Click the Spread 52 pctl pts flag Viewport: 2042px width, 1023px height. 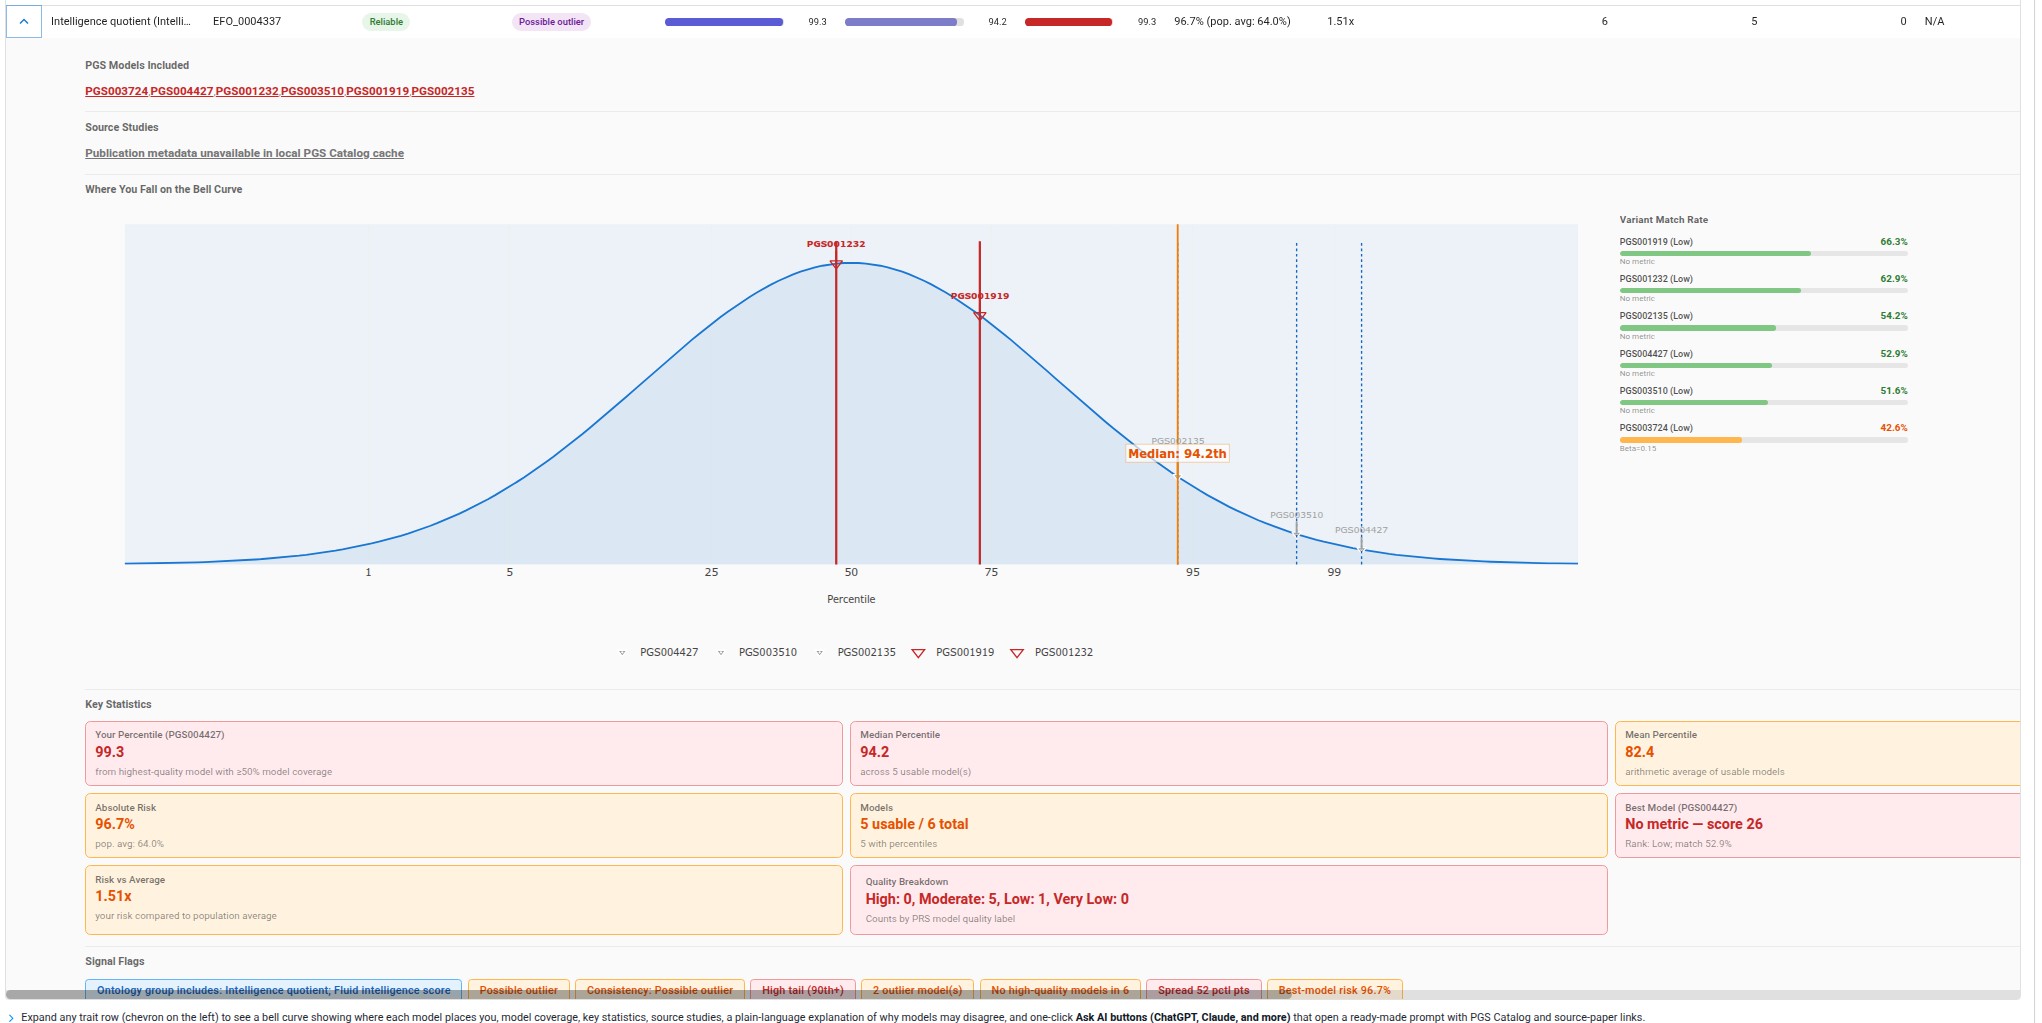tap(1204, 990)
